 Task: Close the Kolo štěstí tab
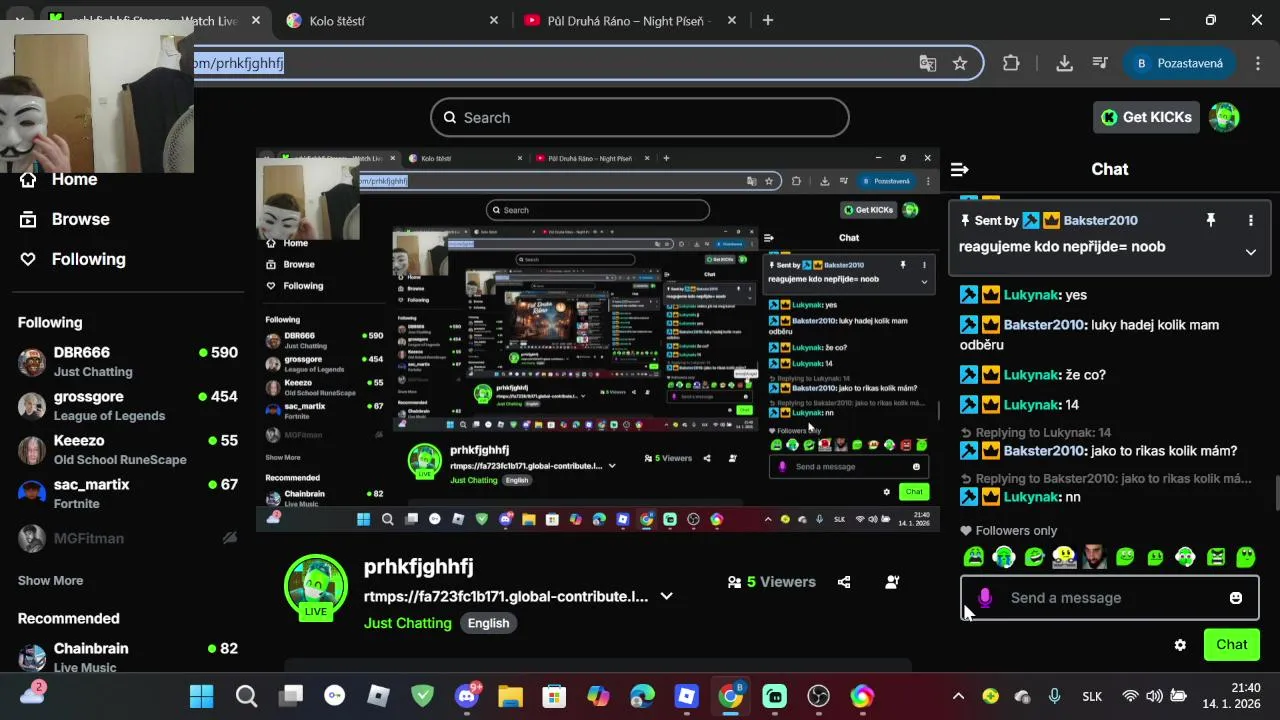click(x=494, y=20)
